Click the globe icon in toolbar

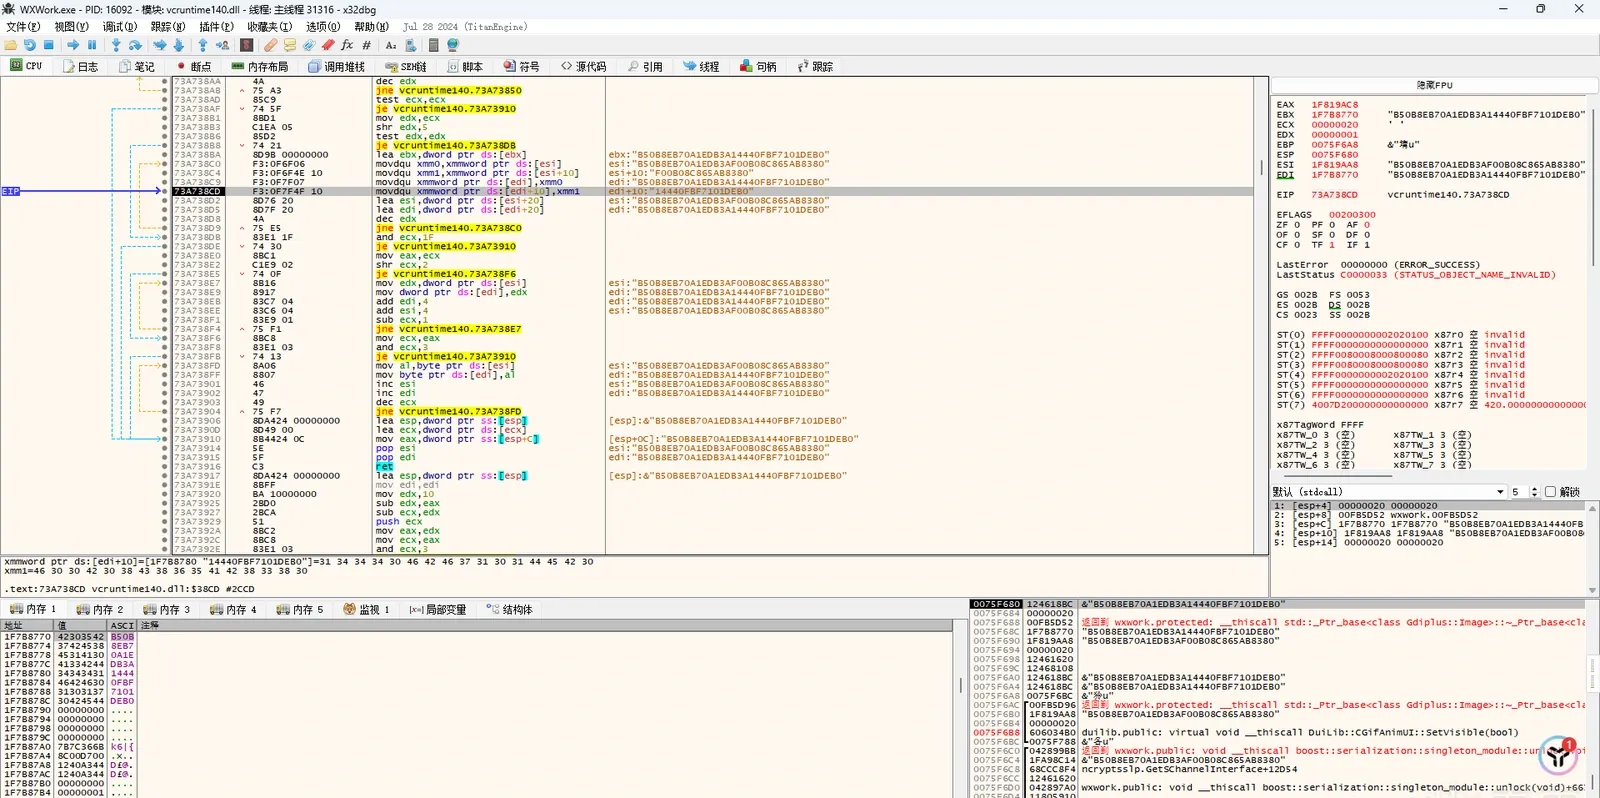tap(453, 45)
